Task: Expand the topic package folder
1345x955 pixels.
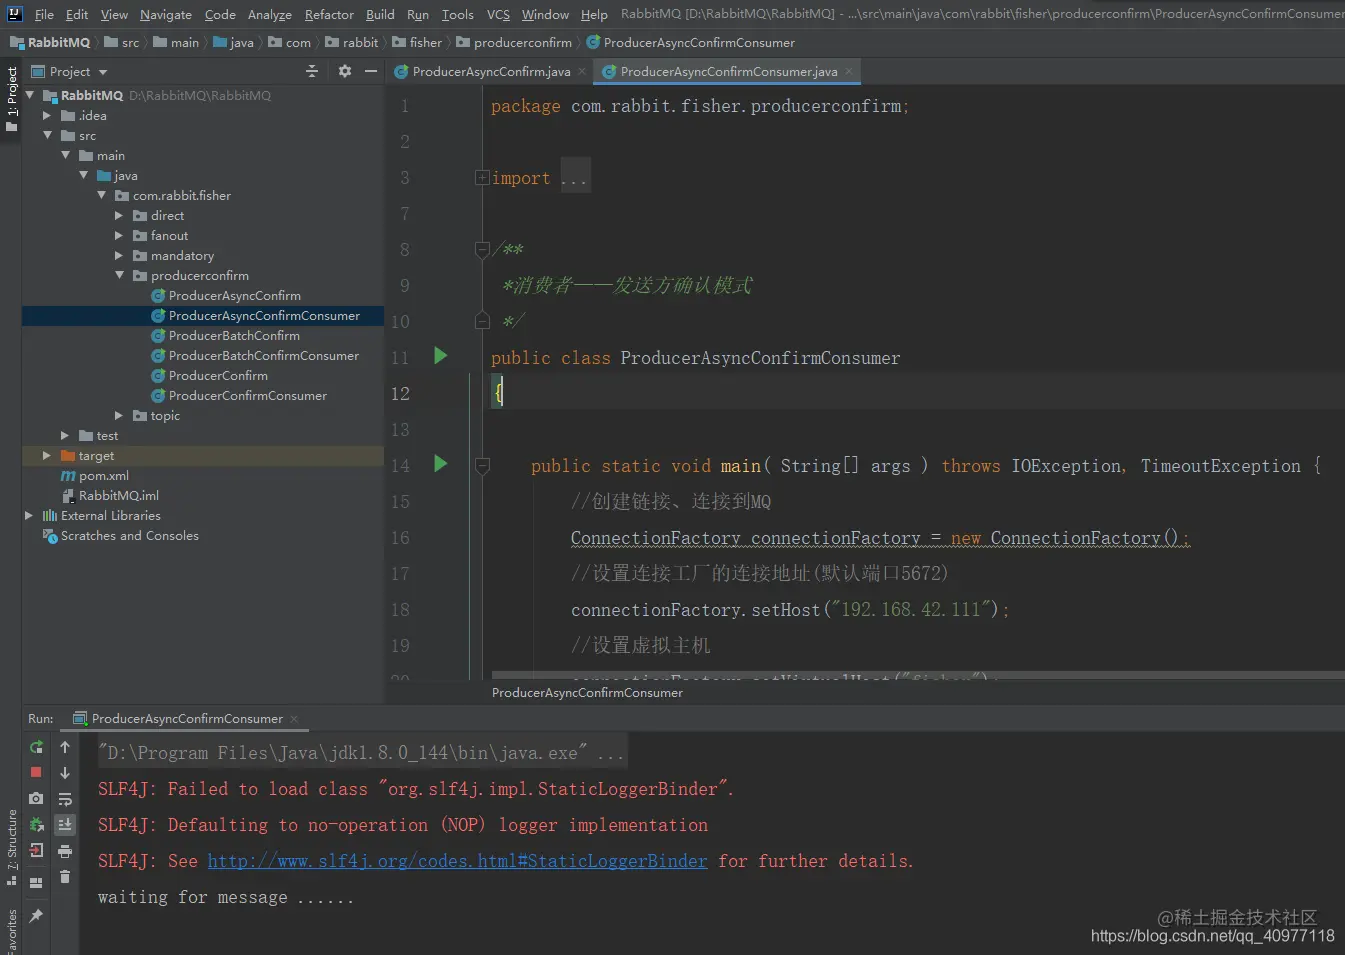Action: [x=119, y=416]
